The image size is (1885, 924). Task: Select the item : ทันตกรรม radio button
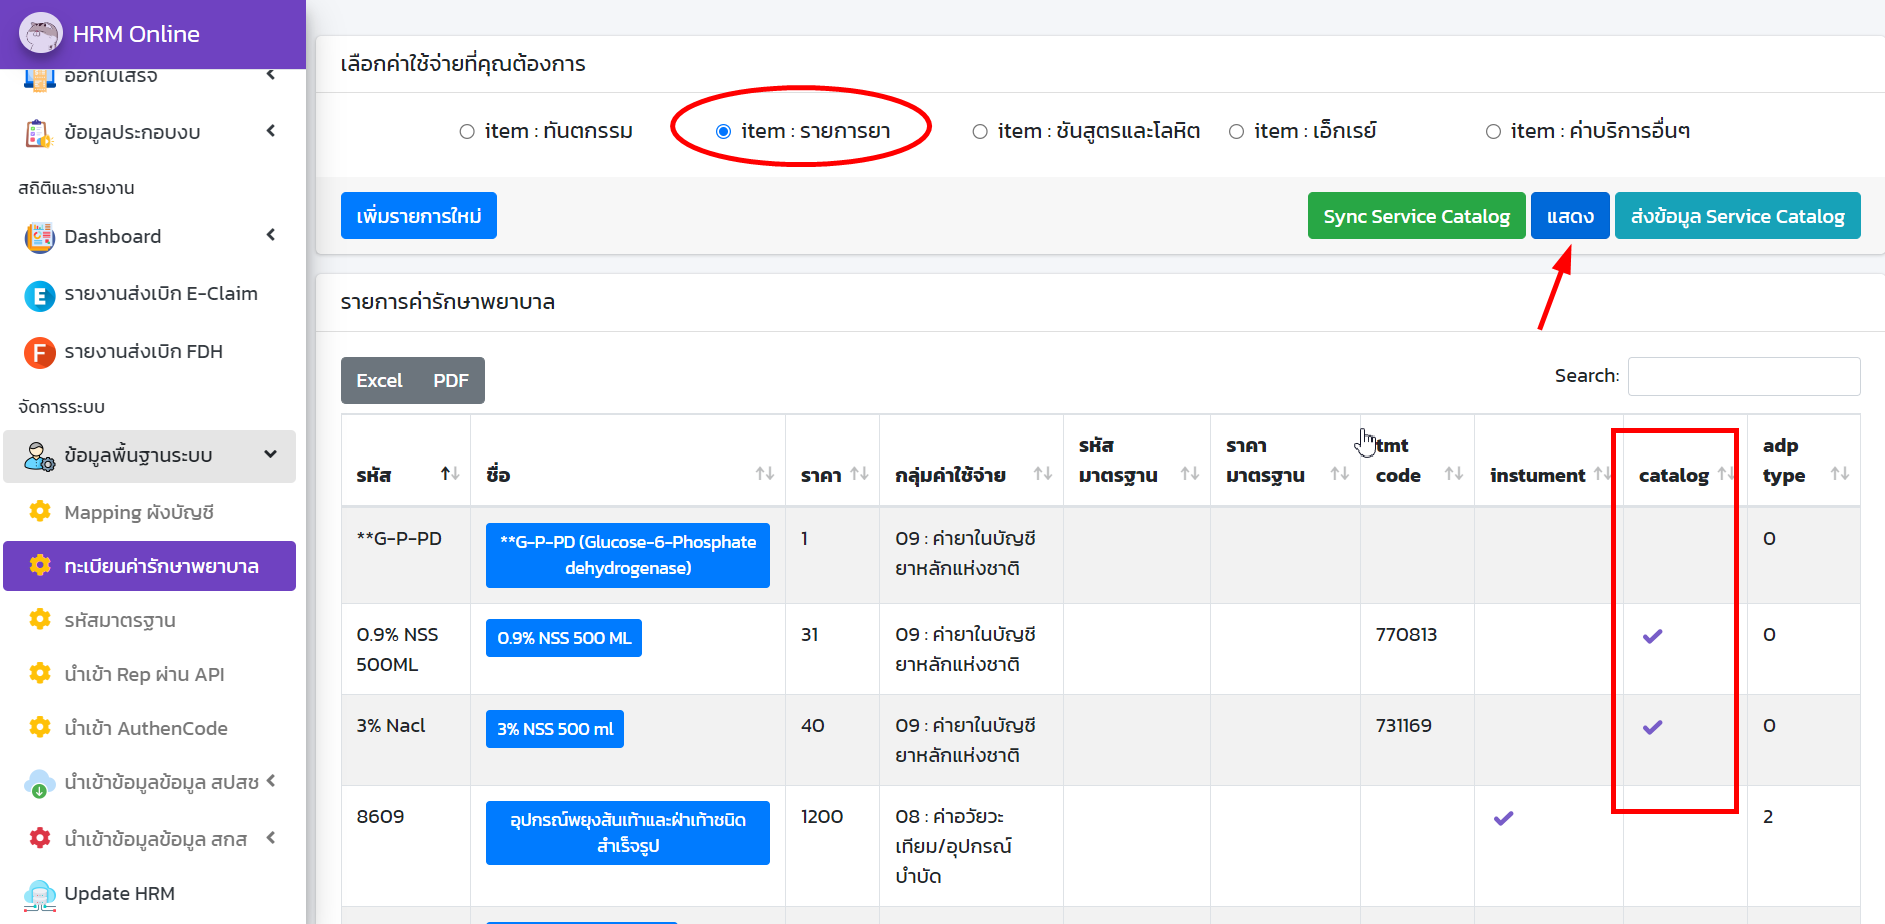click(x=466, y=130)
